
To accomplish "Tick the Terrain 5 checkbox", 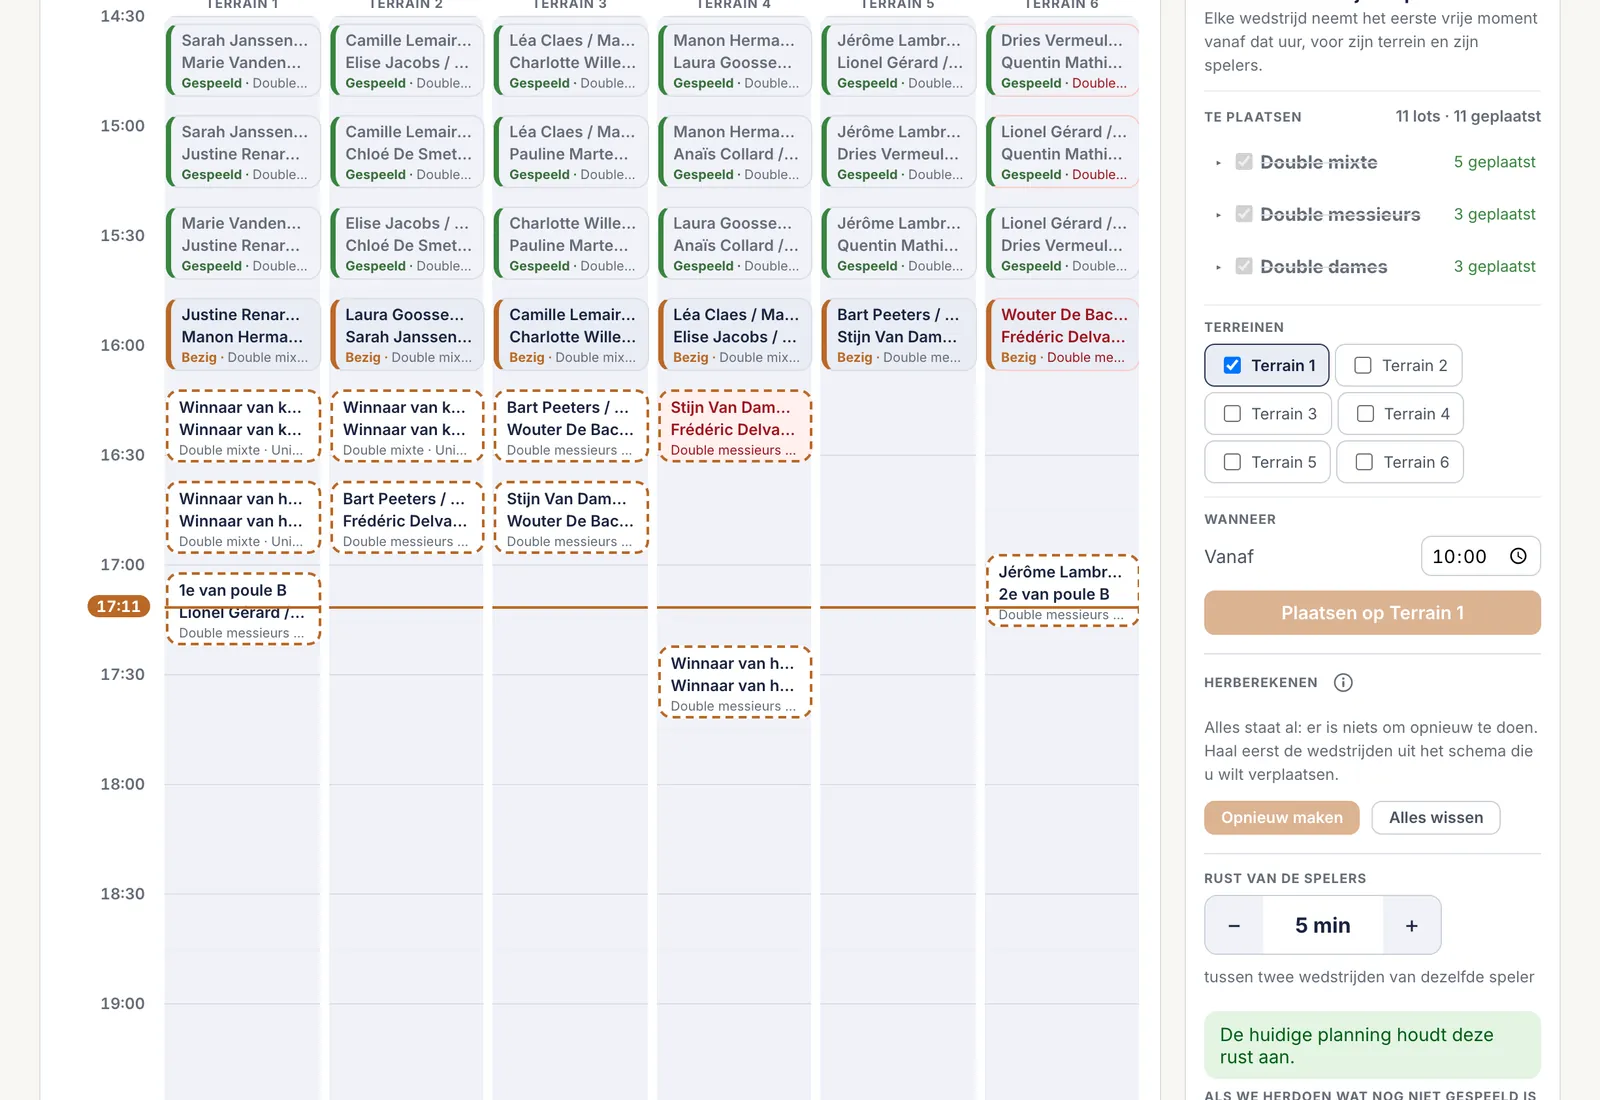I will coord(1232,462).
